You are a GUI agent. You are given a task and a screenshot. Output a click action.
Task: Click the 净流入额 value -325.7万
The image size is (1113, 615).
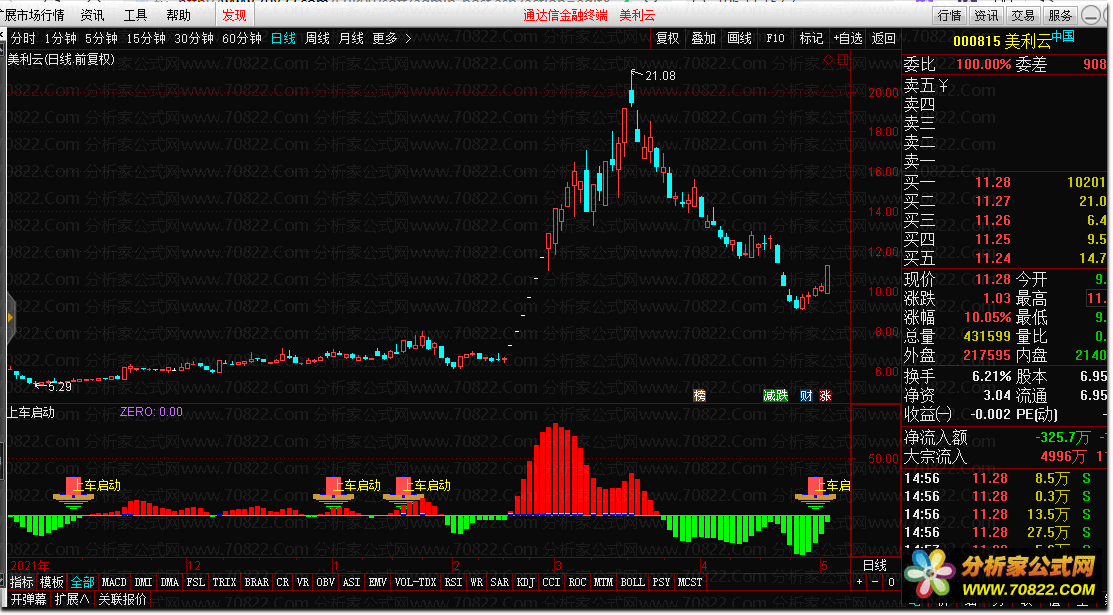[1063, 437]
